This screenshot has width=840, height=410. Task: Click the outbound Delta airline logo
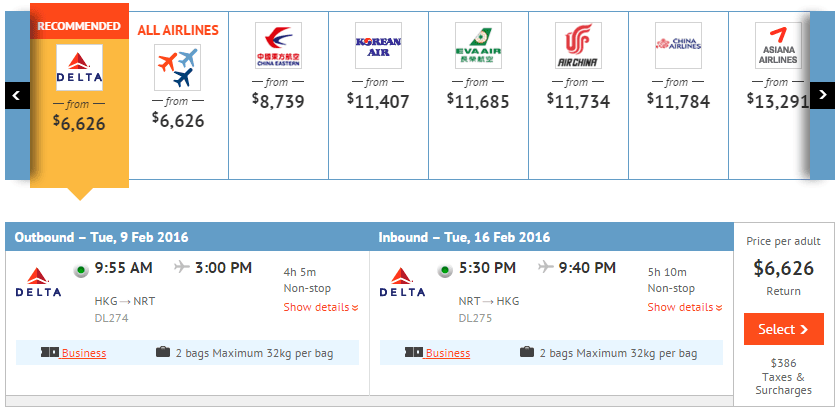click(x=38, y=282)
